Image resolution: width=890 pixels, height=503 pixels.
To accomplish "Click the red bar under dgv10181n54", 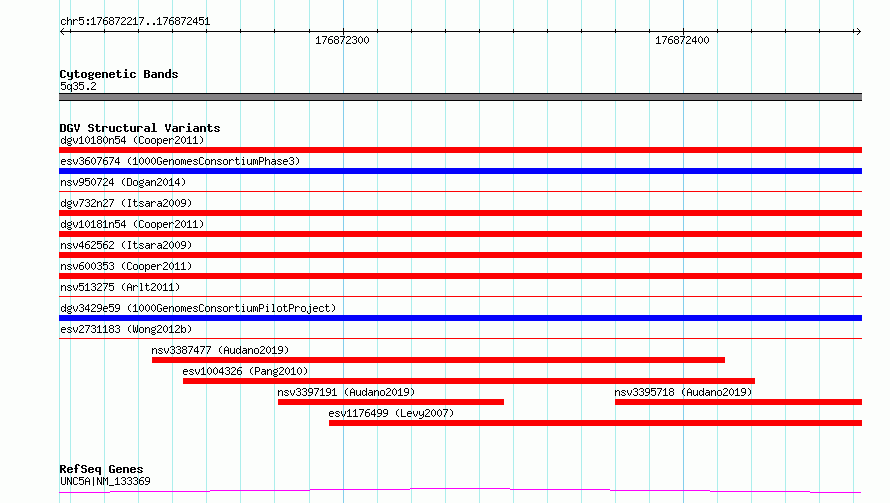I will pos(460,234).
